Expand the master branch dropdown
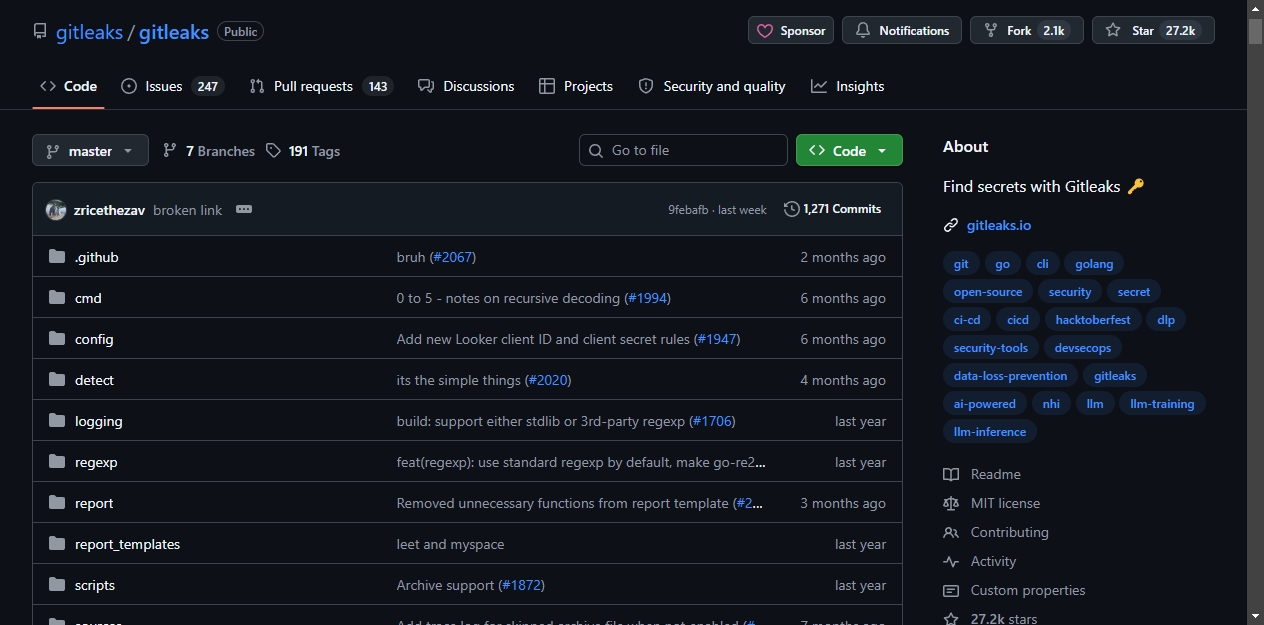 point(90,151)
